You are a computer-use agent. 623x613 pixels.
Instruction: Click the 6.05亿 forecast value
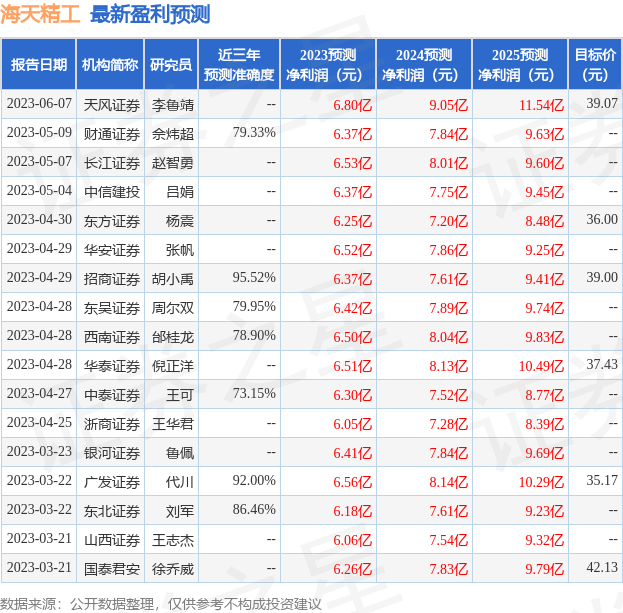[352, 424]
